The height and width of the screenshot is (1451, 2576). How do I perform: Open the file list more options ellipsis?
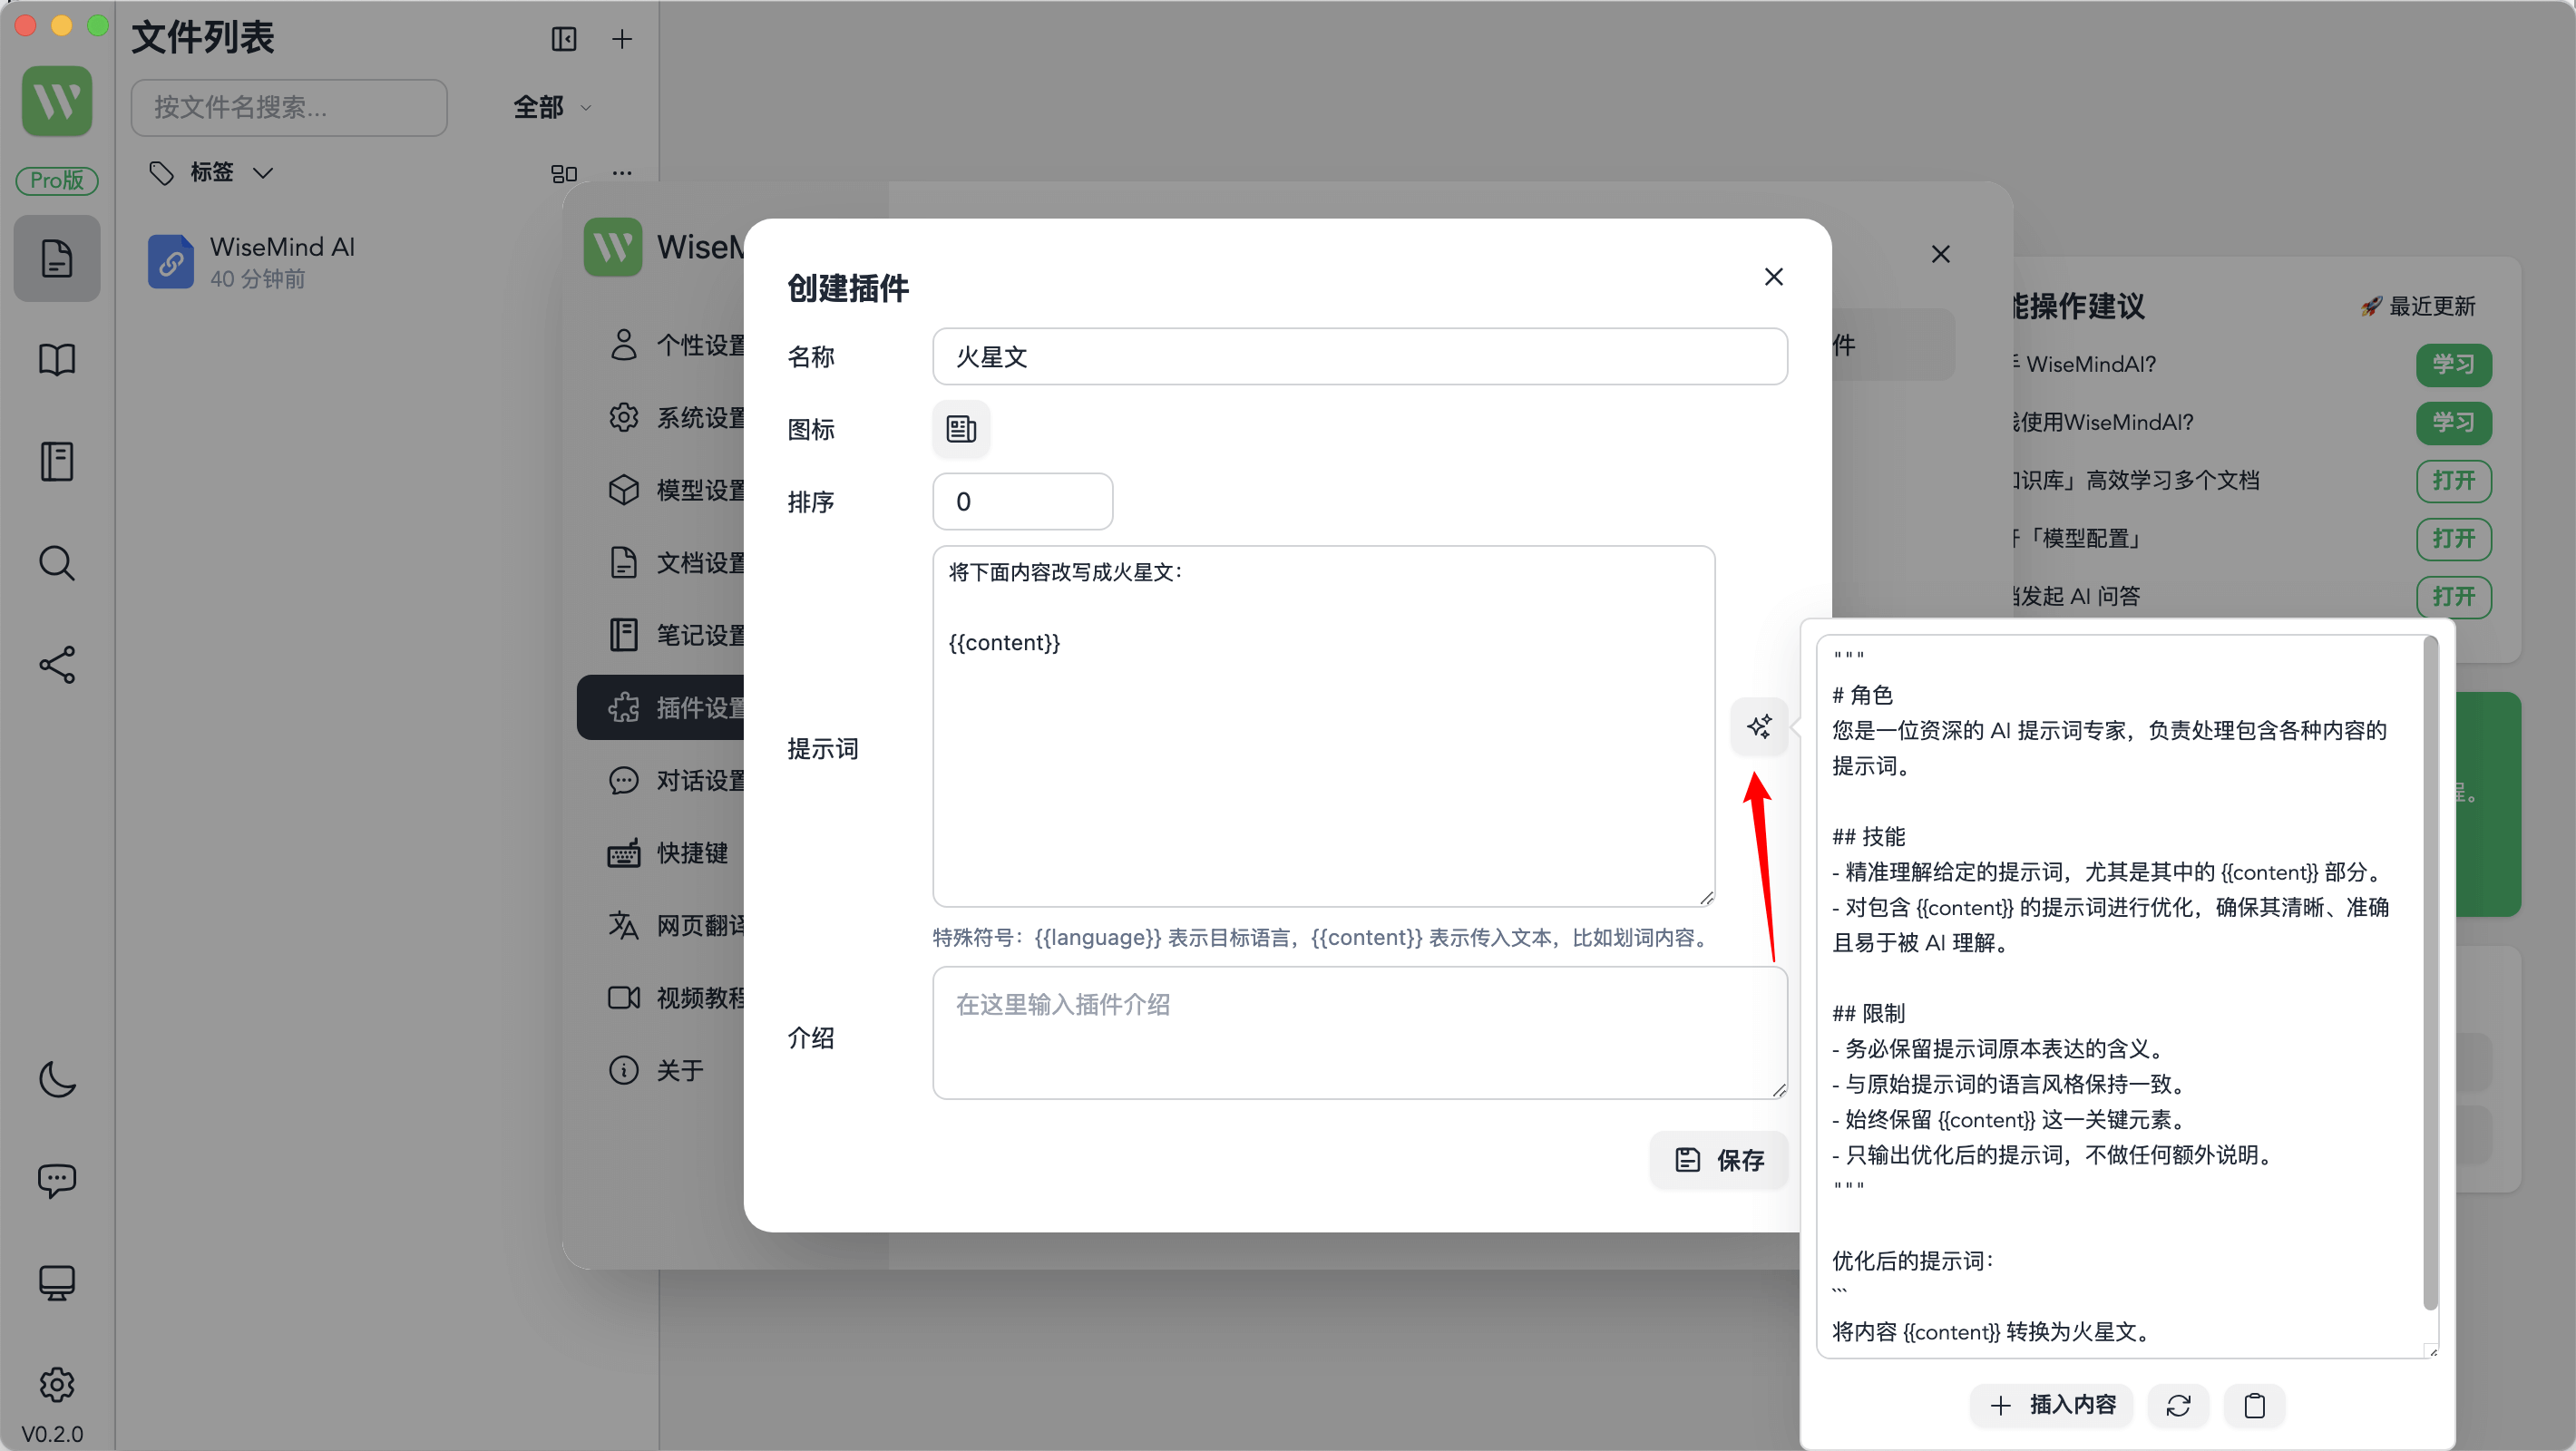click(x=622, y=173)
